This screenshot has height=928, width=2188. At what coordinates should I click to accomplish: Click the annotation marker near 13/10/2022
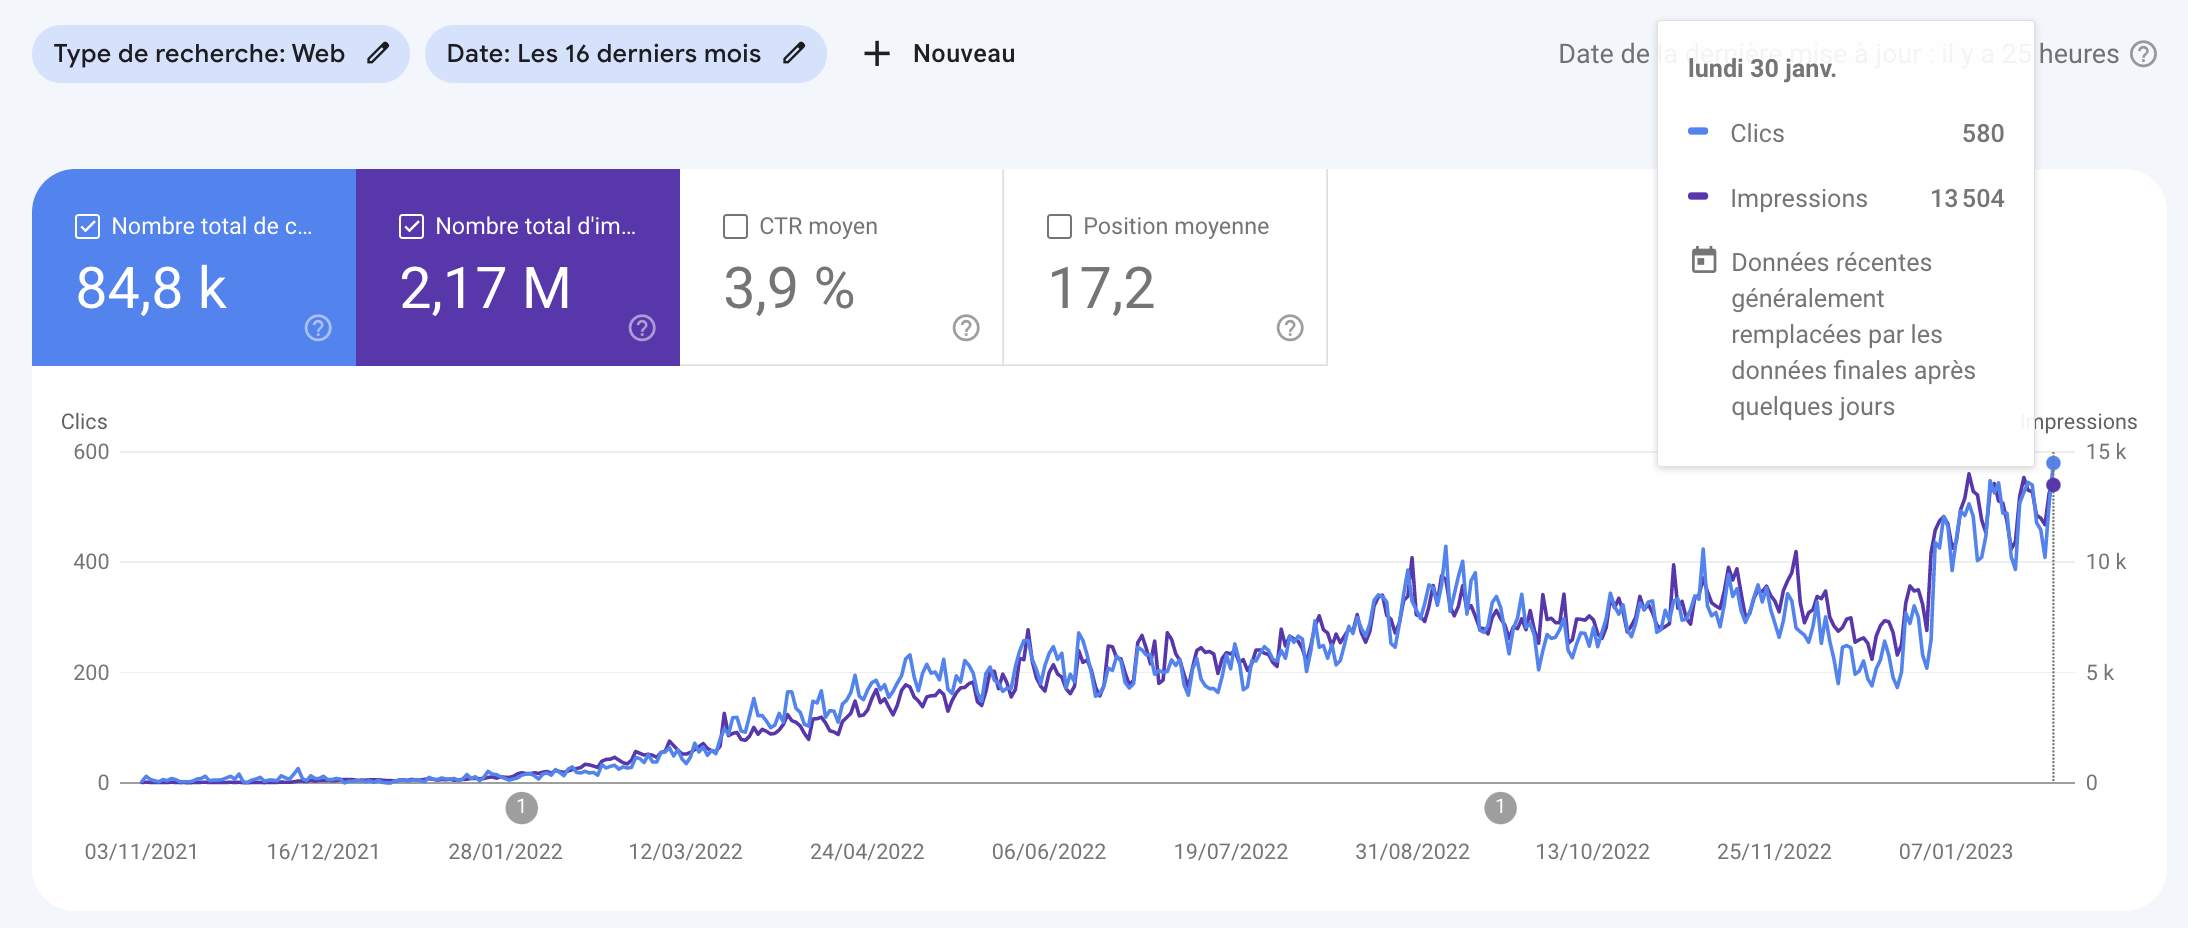(x=1500, y=807)
